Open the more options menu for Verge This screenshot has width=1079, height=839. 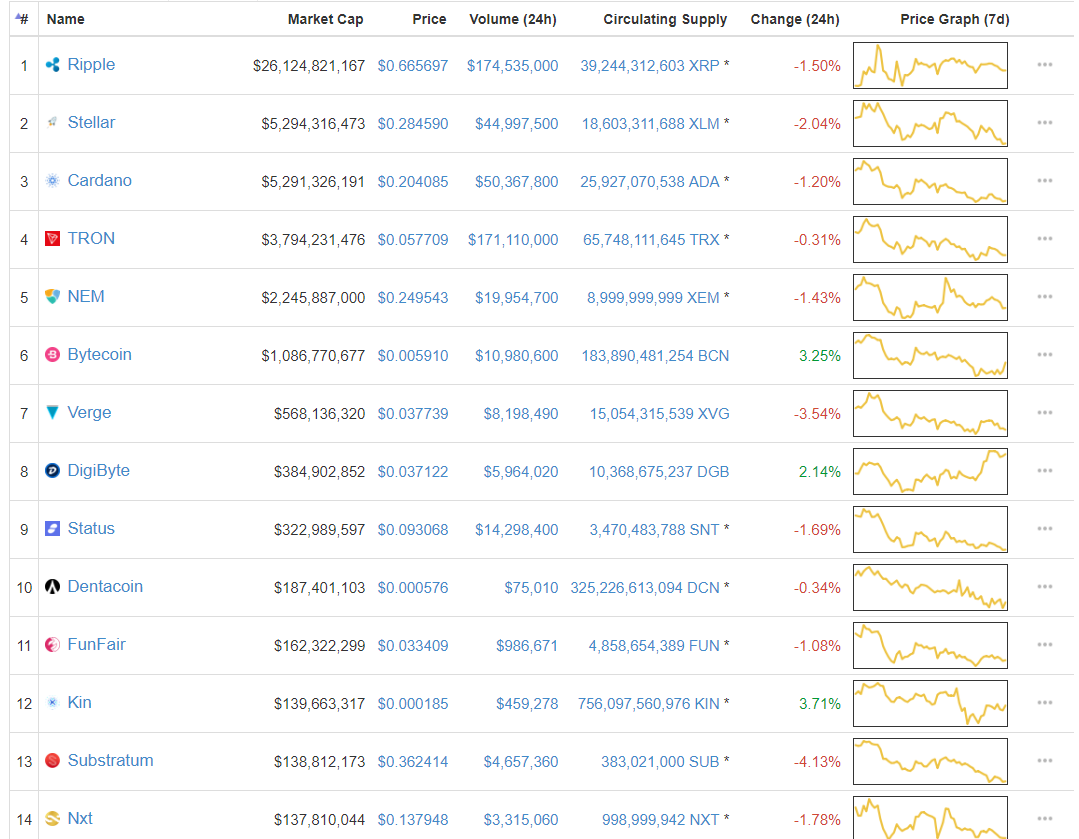[x=1045, y=412]
